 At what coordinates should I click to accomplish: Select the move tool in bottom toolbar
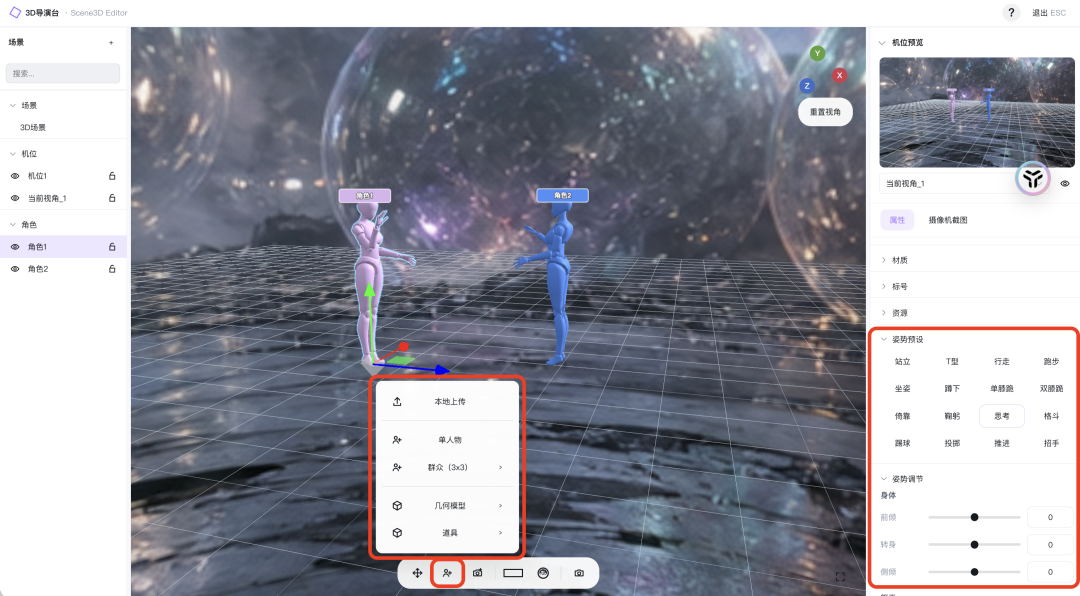417,573
